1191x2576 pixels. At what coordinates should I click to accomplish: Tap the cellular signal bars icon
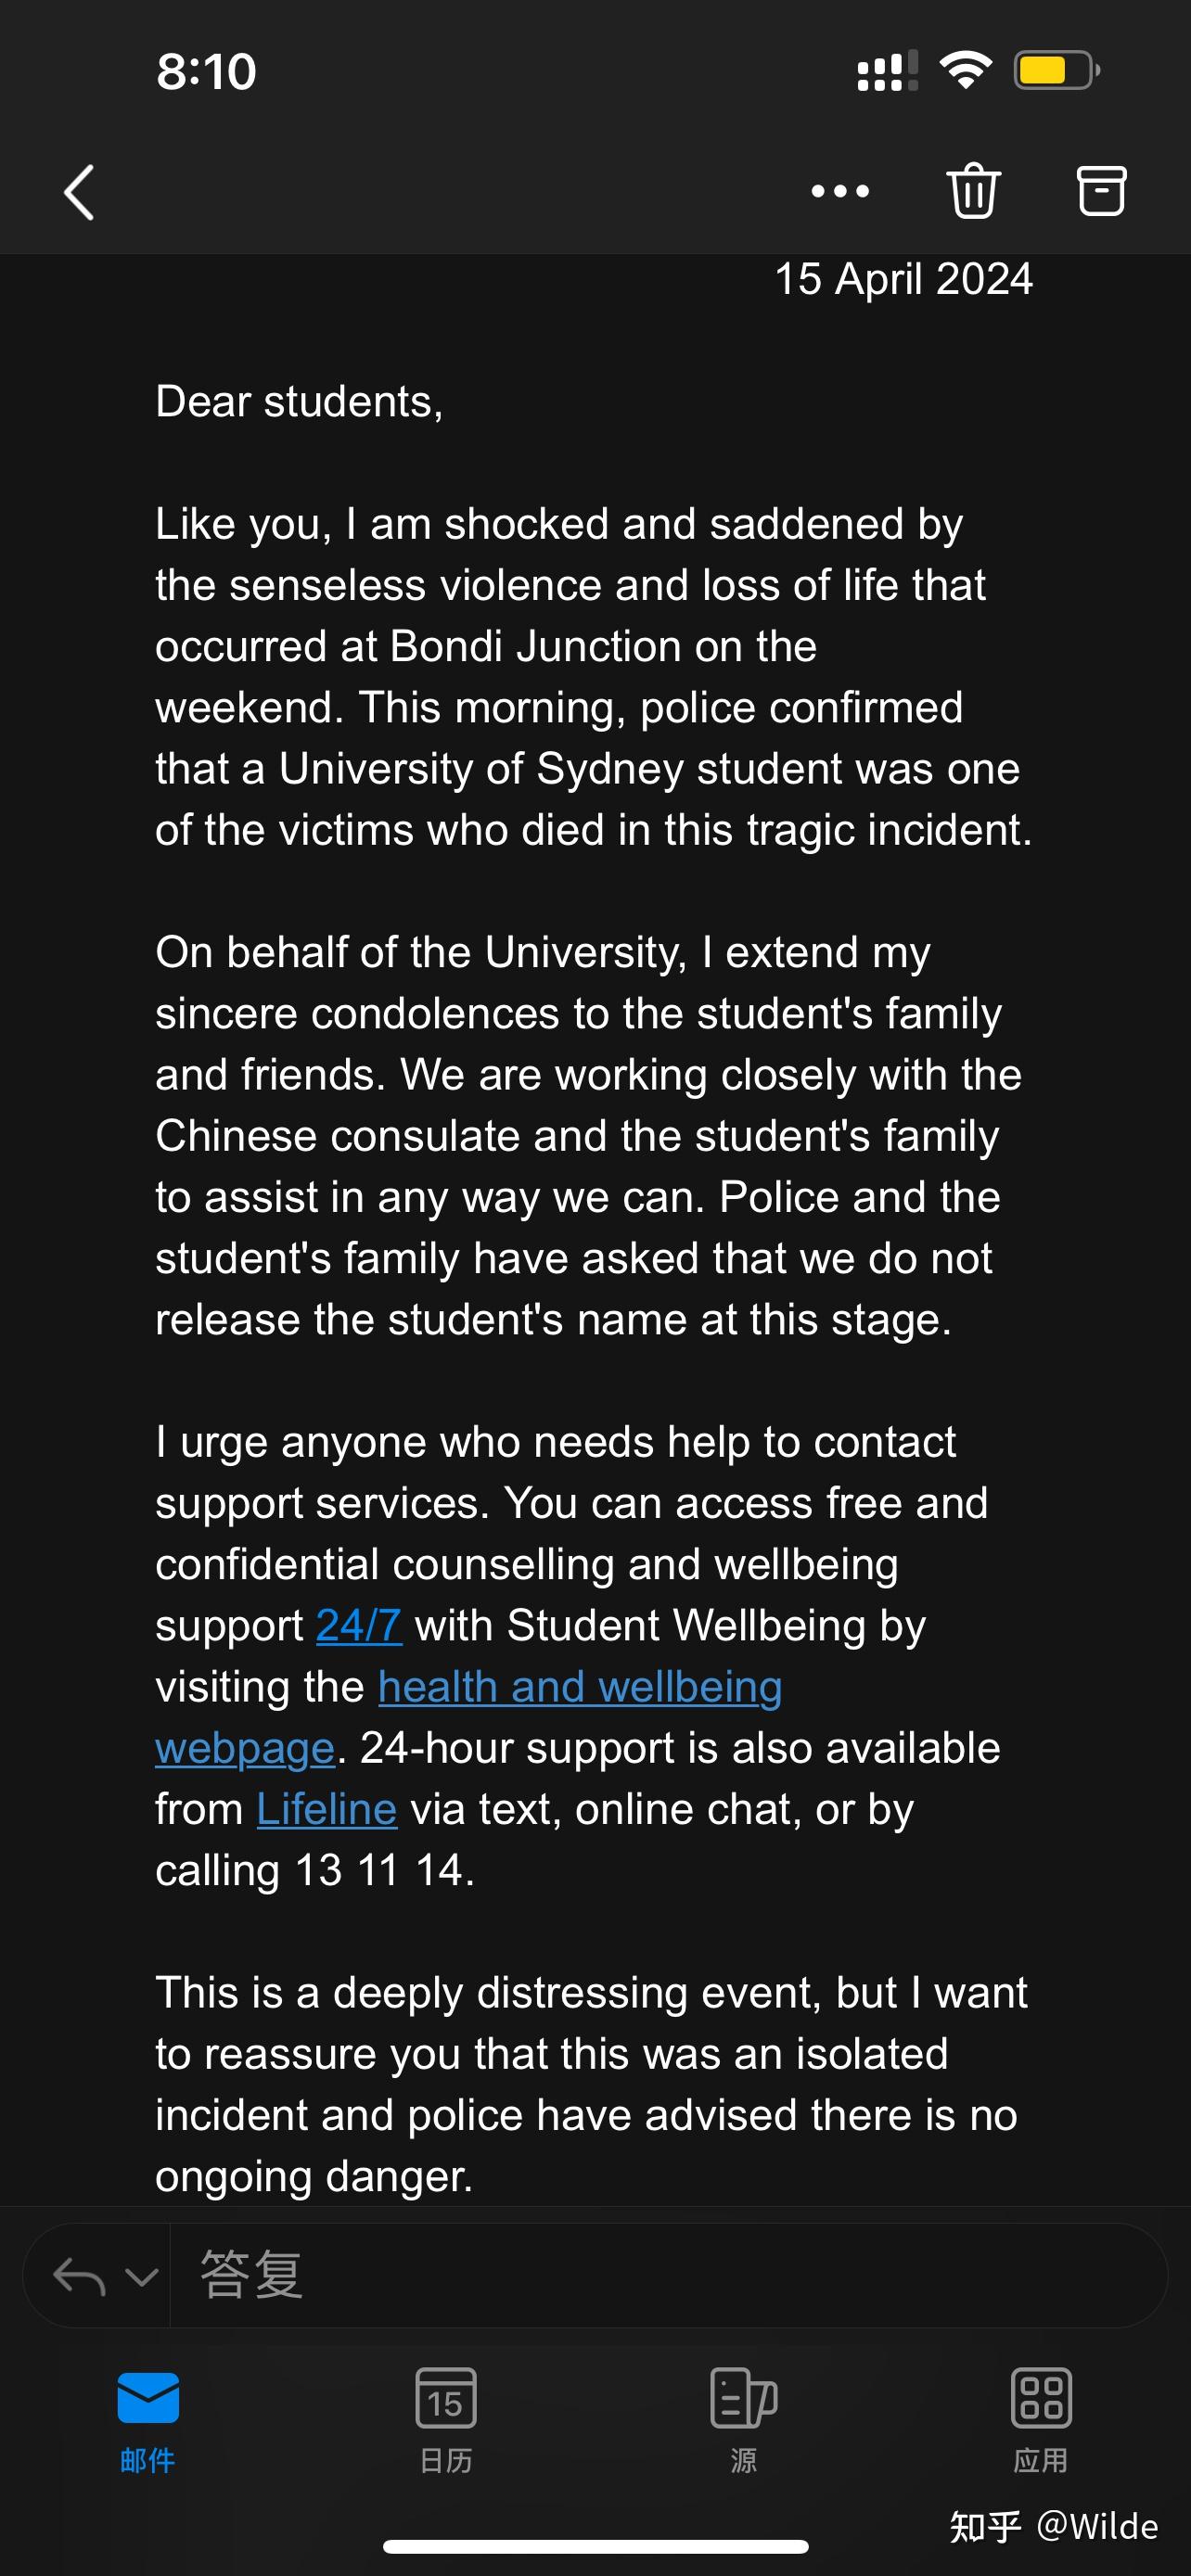(888, 71)
